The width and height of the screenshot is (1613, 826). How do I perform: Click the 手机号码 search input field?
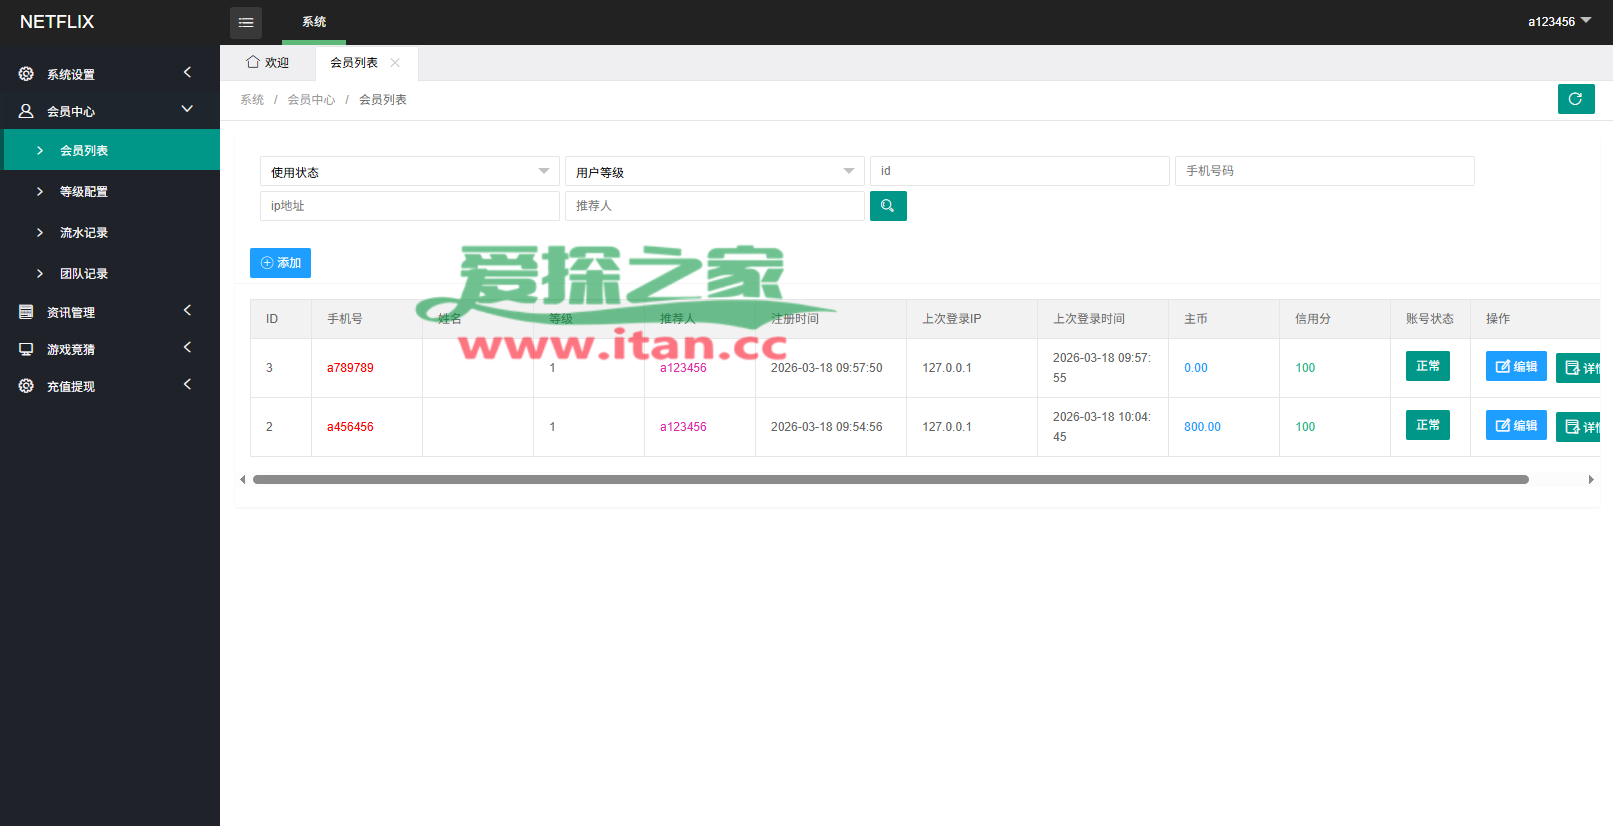pyautogui.click(x=1324, y=171)
